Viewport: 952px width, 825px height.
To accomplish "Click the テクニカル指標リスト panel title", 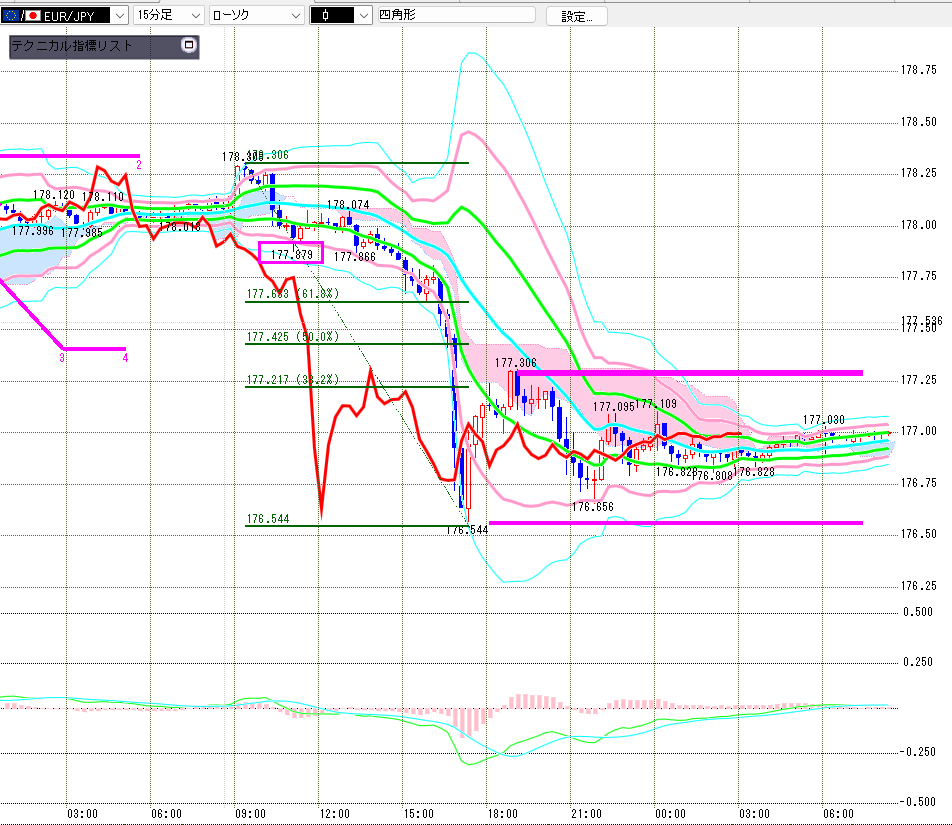I will click(72, 46).
